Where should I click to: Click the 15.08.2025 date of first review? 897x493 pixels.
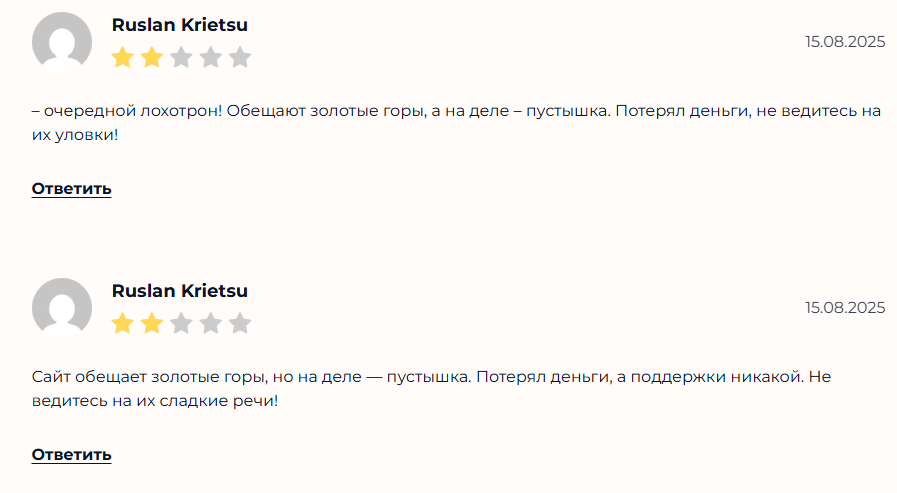coord(845,42)
